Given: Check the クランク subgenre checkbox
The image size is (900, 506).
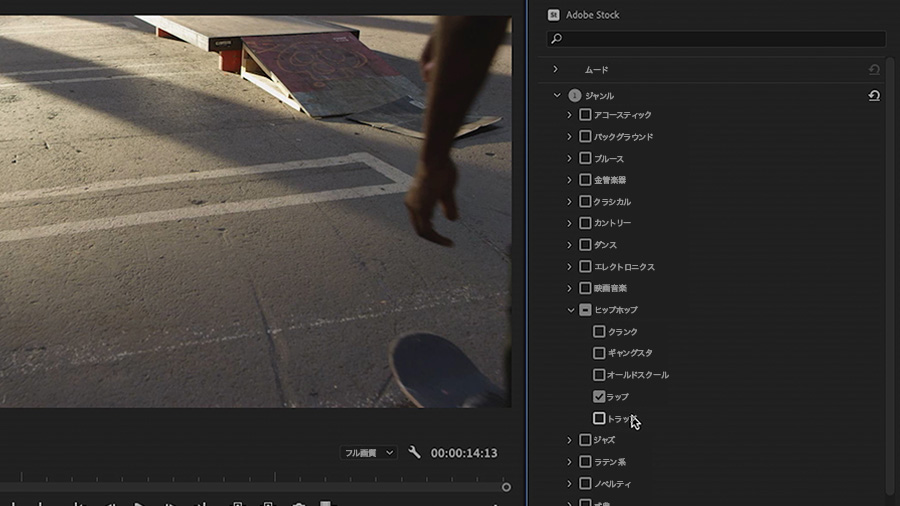Looking at the screenshot, I should [x=599, y=332].
